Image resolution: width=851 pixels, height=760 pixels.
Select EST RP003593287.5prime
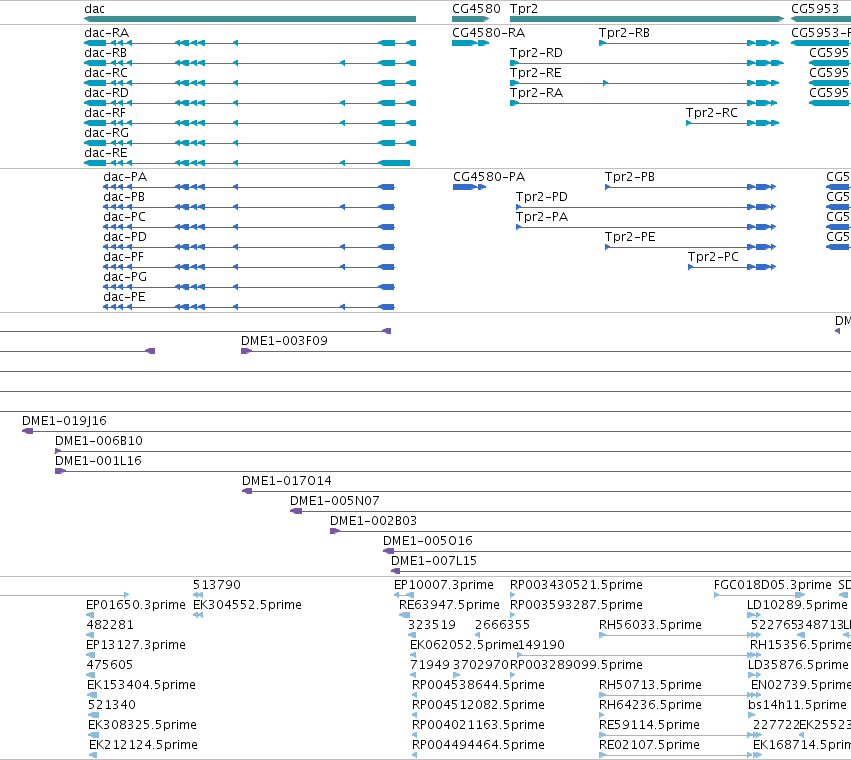click(x=576, y=605)
